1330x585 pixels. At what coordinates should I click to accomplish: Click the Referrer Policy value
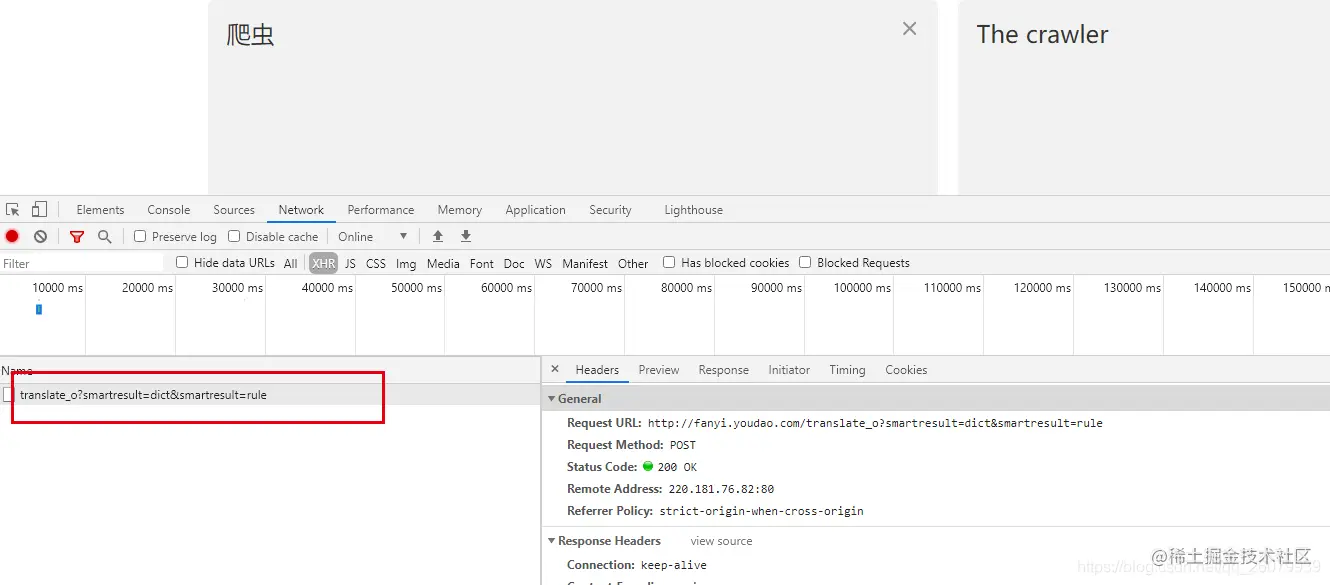pyautogui.click(x=761, y=511)
